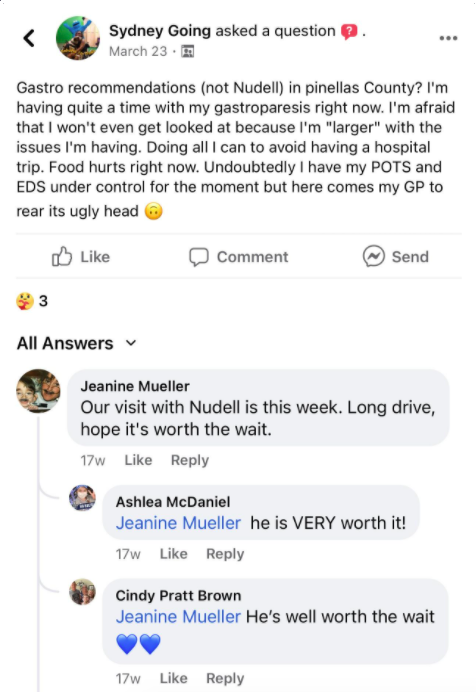
Task: Reply to Cindy Pratt Brown's comment
Action: coord(225,678)
